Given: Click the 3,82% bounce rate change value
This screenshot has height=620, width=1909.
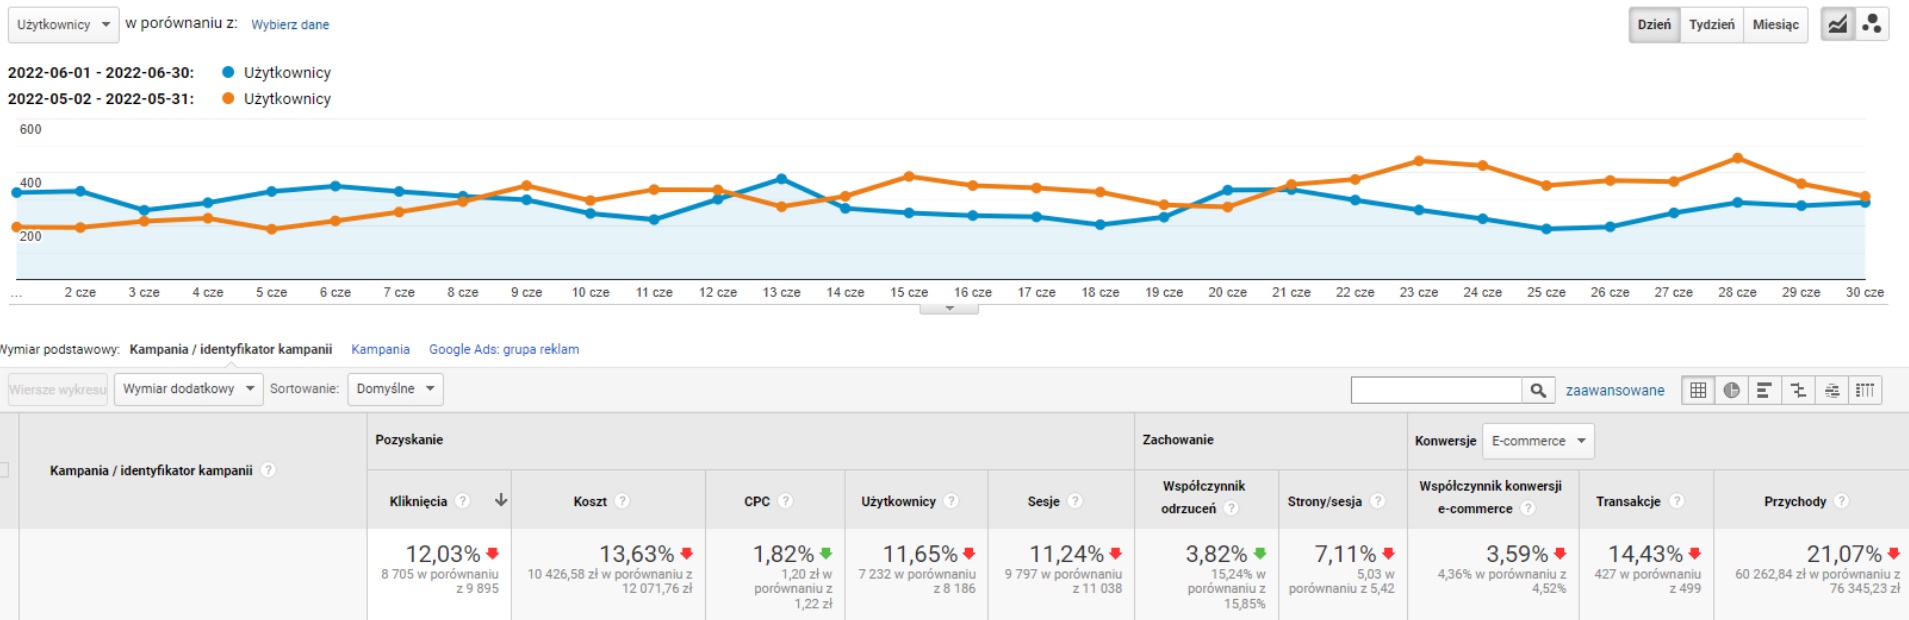Looking at the screenshot, I should [x=1217, y=554].
